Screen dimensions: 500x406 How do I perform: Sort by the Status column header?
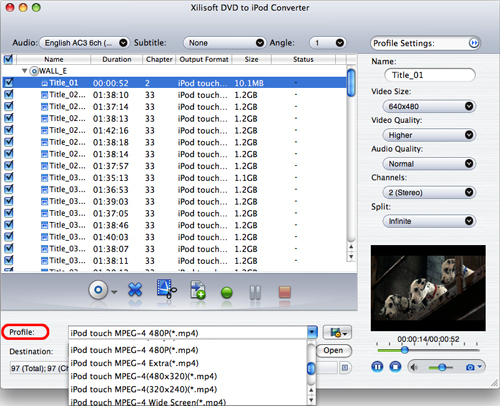pyautogui.click(x=303, y=59)
